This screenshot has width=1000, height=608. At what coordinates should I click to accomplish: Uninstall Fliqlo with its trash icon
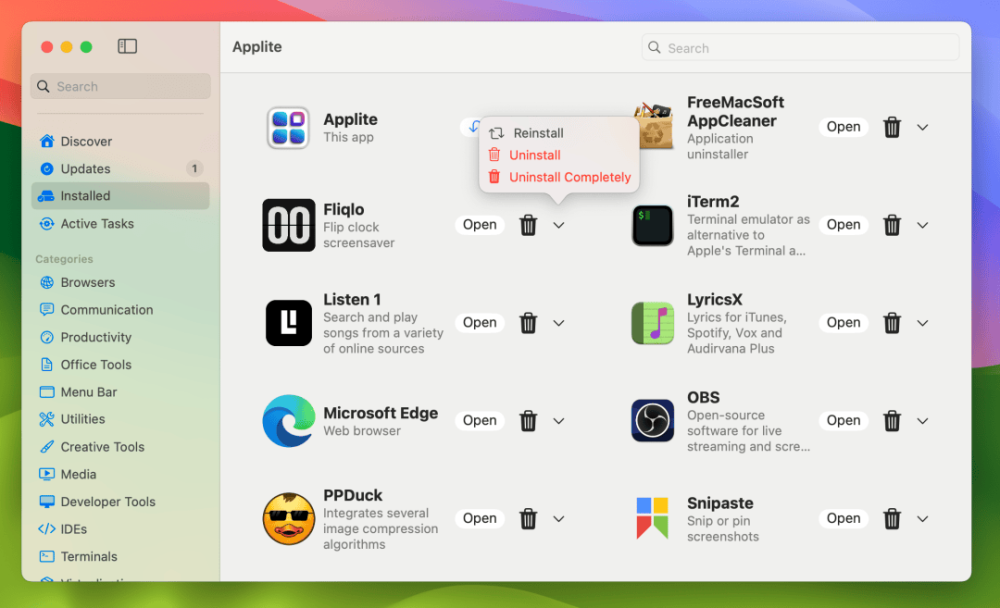click(x=528, y=225)
